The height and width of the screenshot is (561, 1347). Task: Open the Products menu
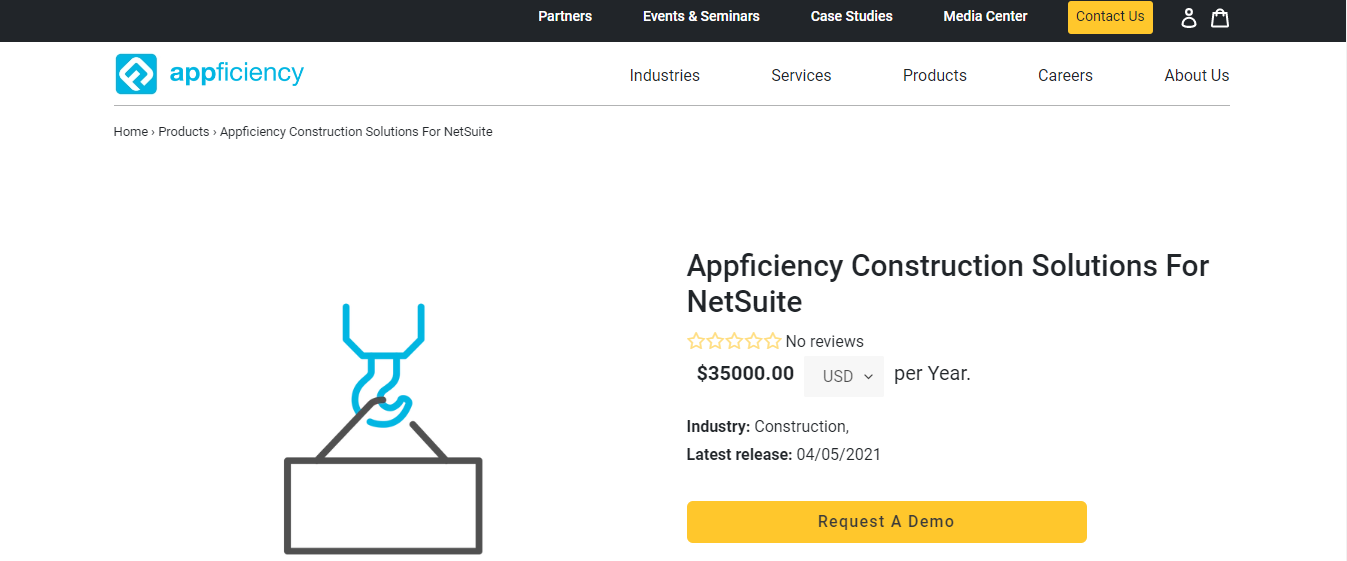click(x=934, y=75)
